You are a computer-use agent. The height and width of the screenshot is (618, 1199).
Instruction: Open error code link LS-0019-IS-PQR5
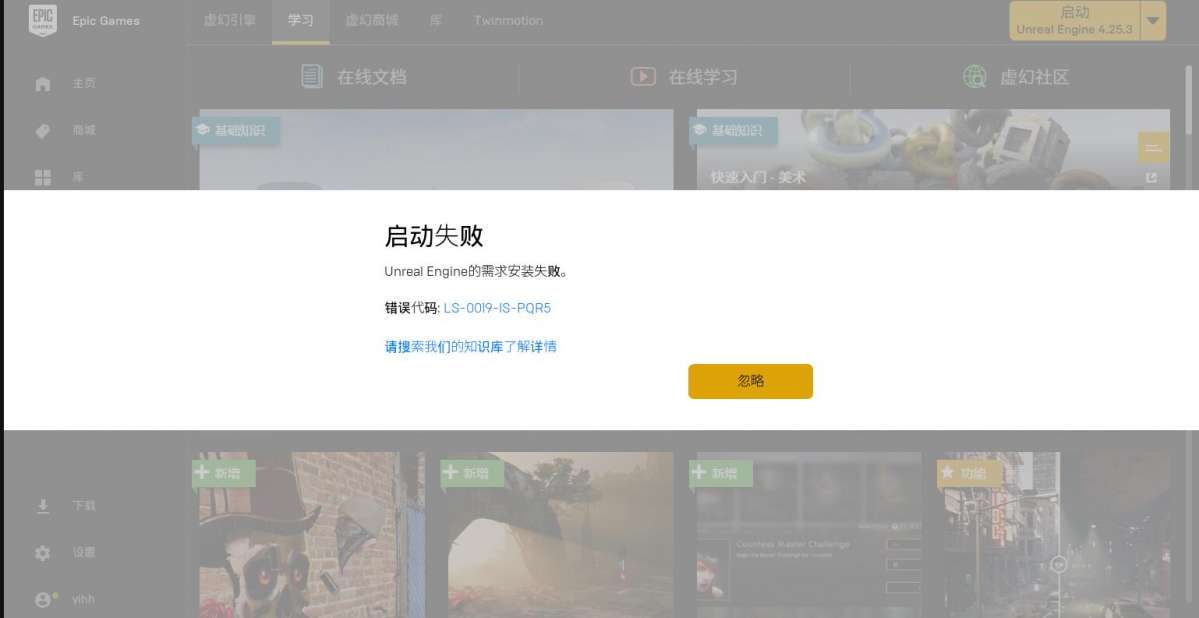point(497,308)
